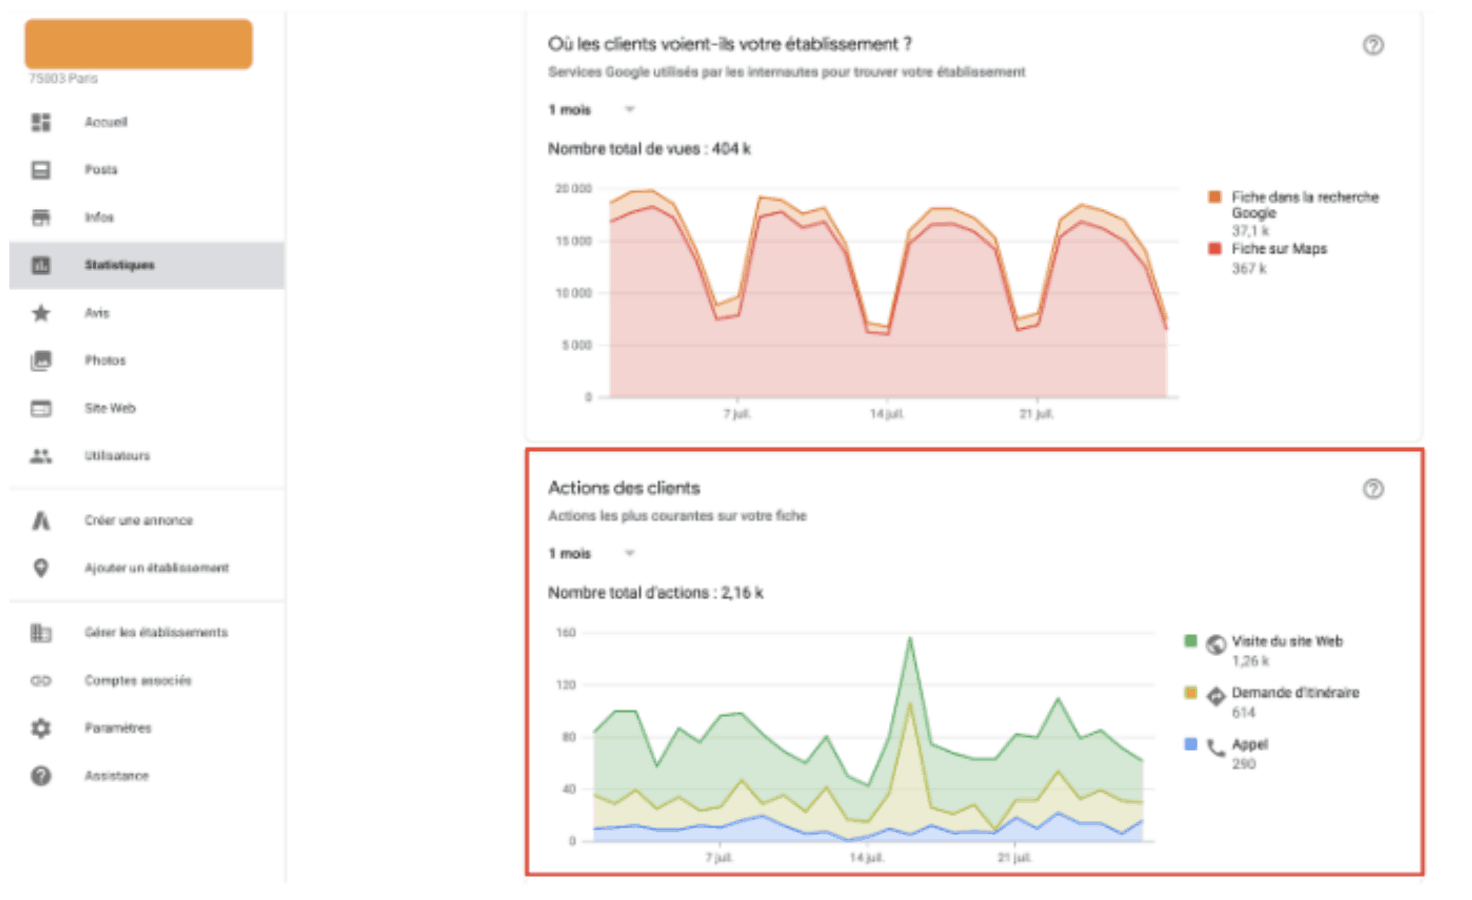This screenshot has width=1472, height=900.
Task: Click the Site Web icon
Action: pyautogui.click(x=41, y=408)
